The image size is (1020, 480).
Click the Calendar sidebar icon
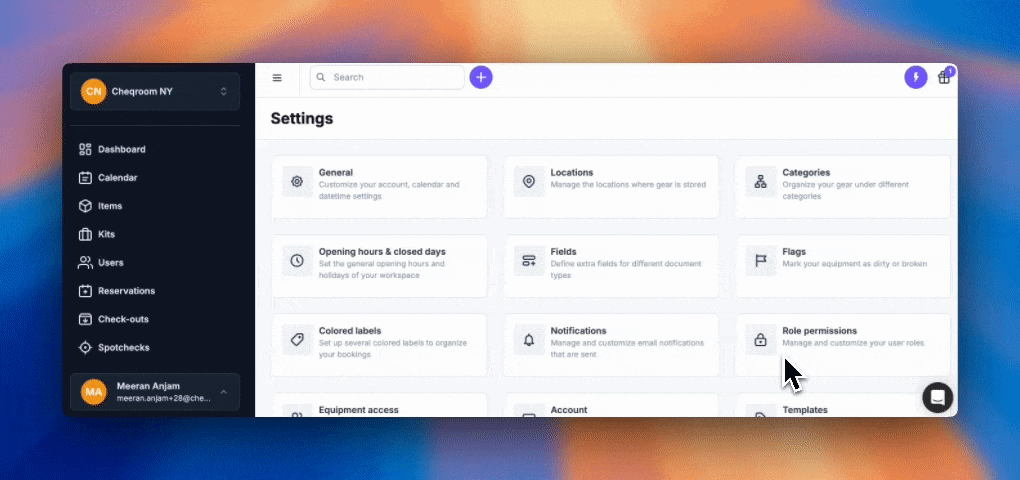(x=85, y=178)
